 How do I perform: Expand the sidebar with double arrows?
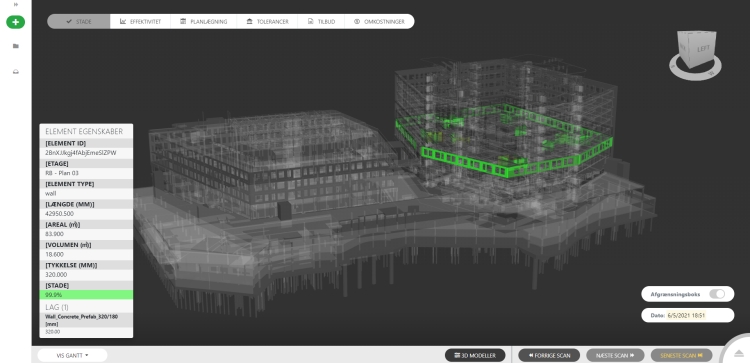tap(16, 4)
